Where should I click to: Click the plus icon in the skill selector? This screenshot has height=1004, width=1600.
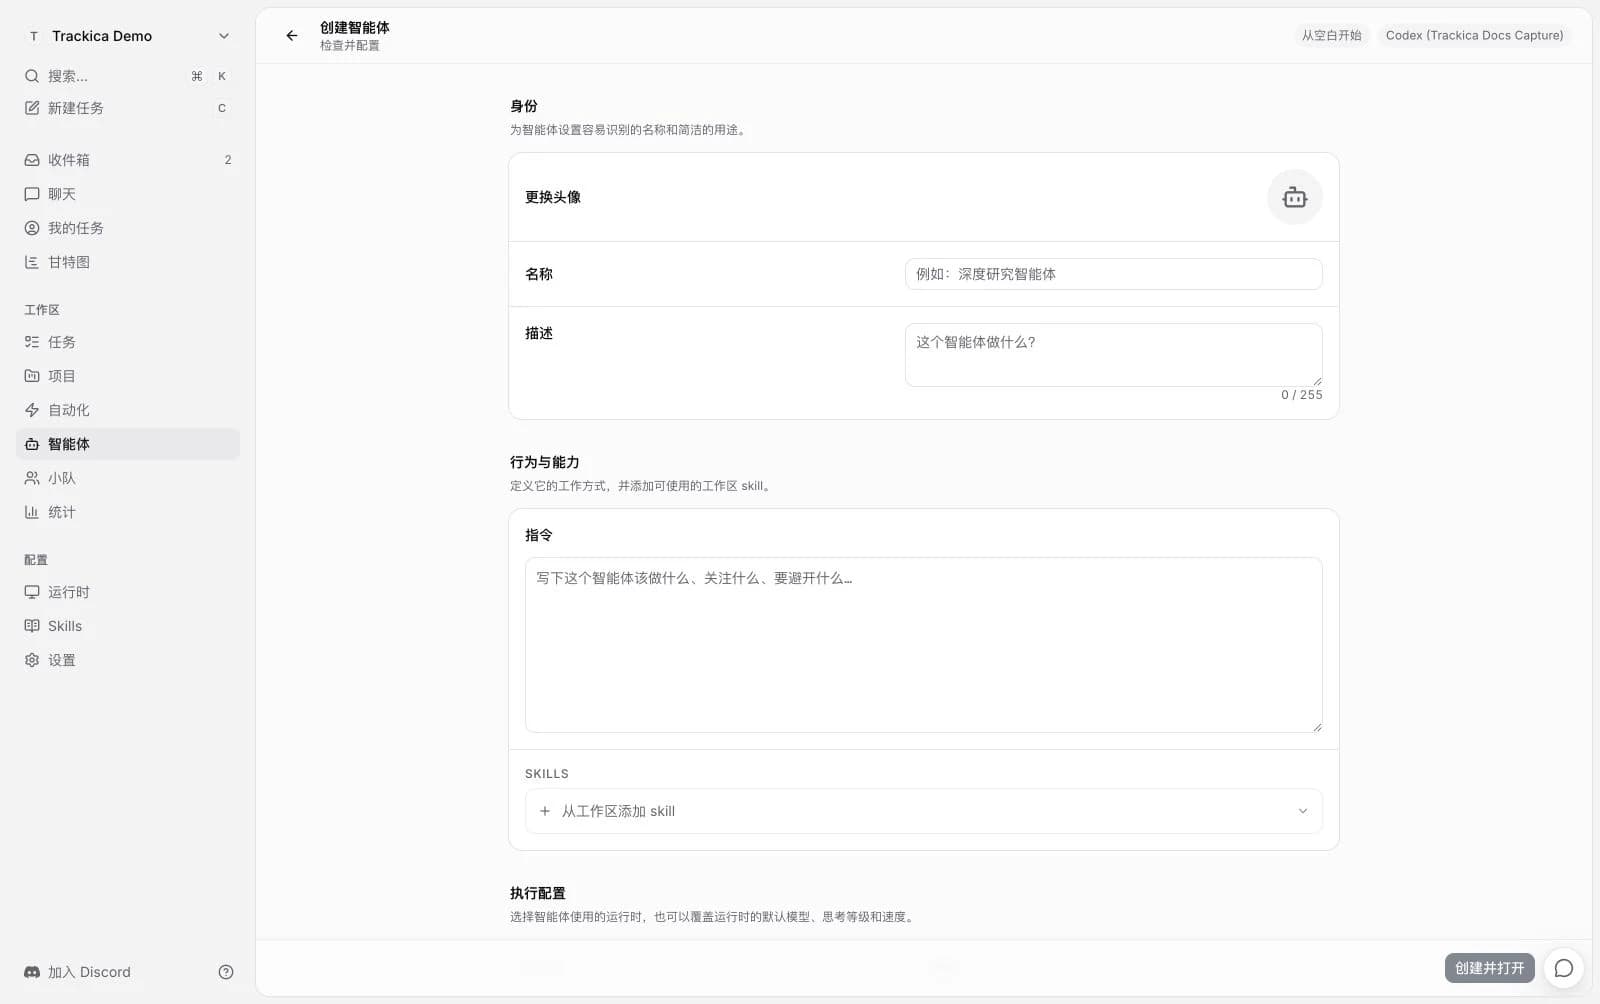[545, 811]
